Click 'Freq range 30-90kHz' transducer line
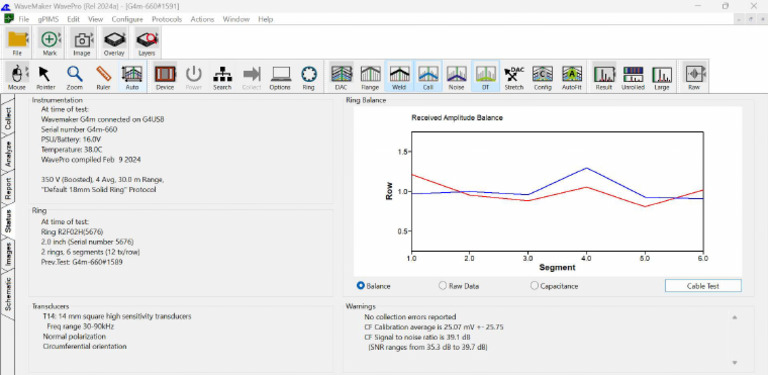The image size is (768, 375). [79, 326]
